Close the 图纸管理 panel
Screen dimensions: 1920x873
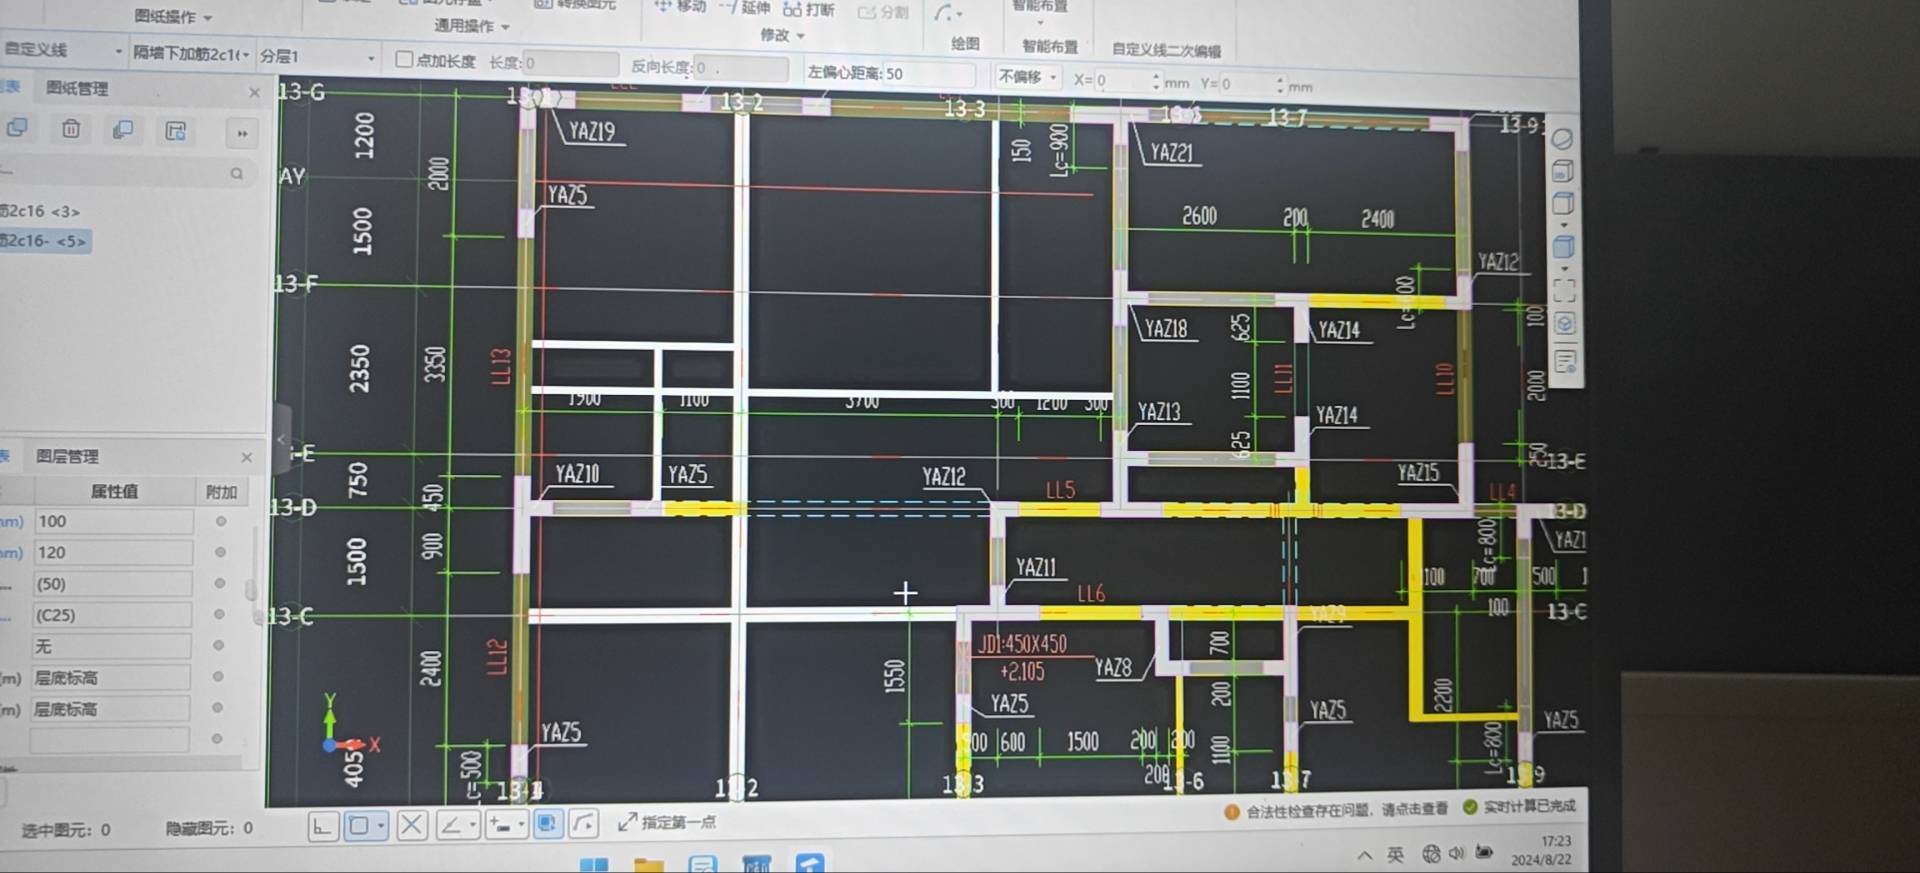click(254, 92)
